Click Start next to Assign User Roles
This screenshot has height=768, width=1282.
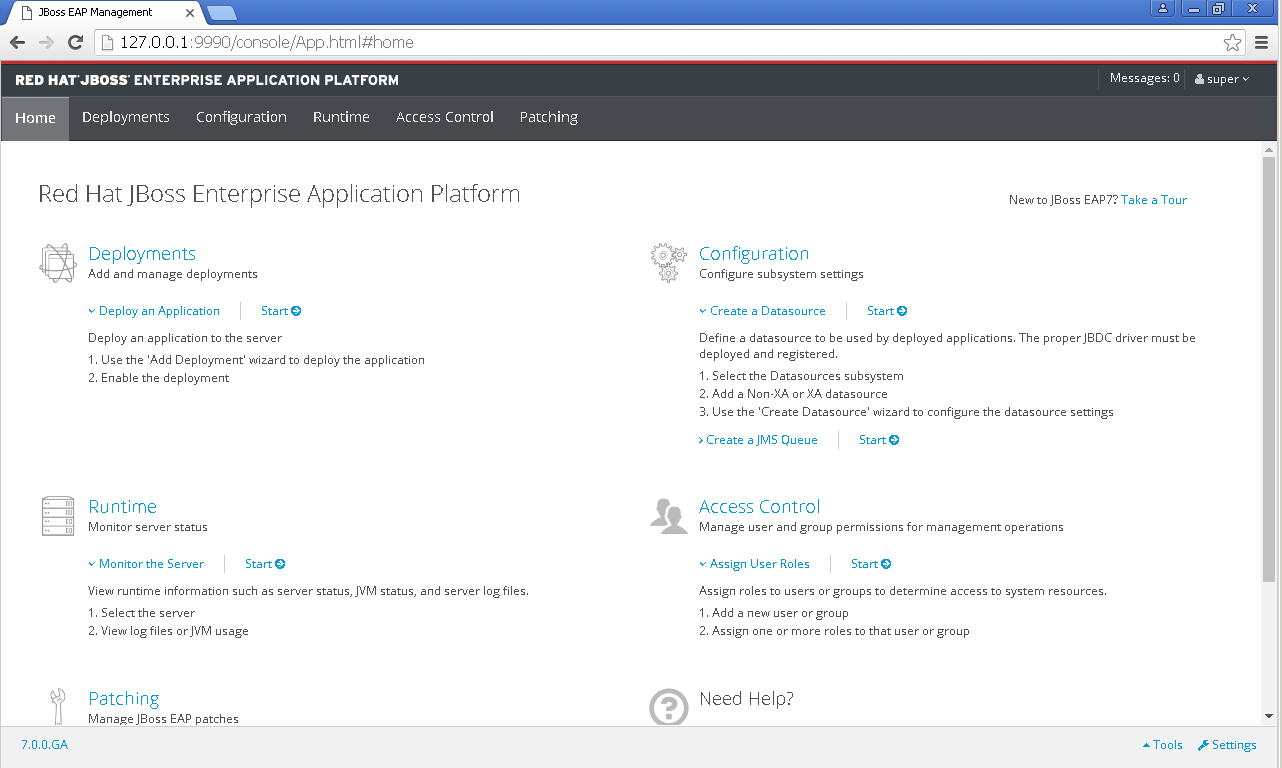tap(871, 564)
